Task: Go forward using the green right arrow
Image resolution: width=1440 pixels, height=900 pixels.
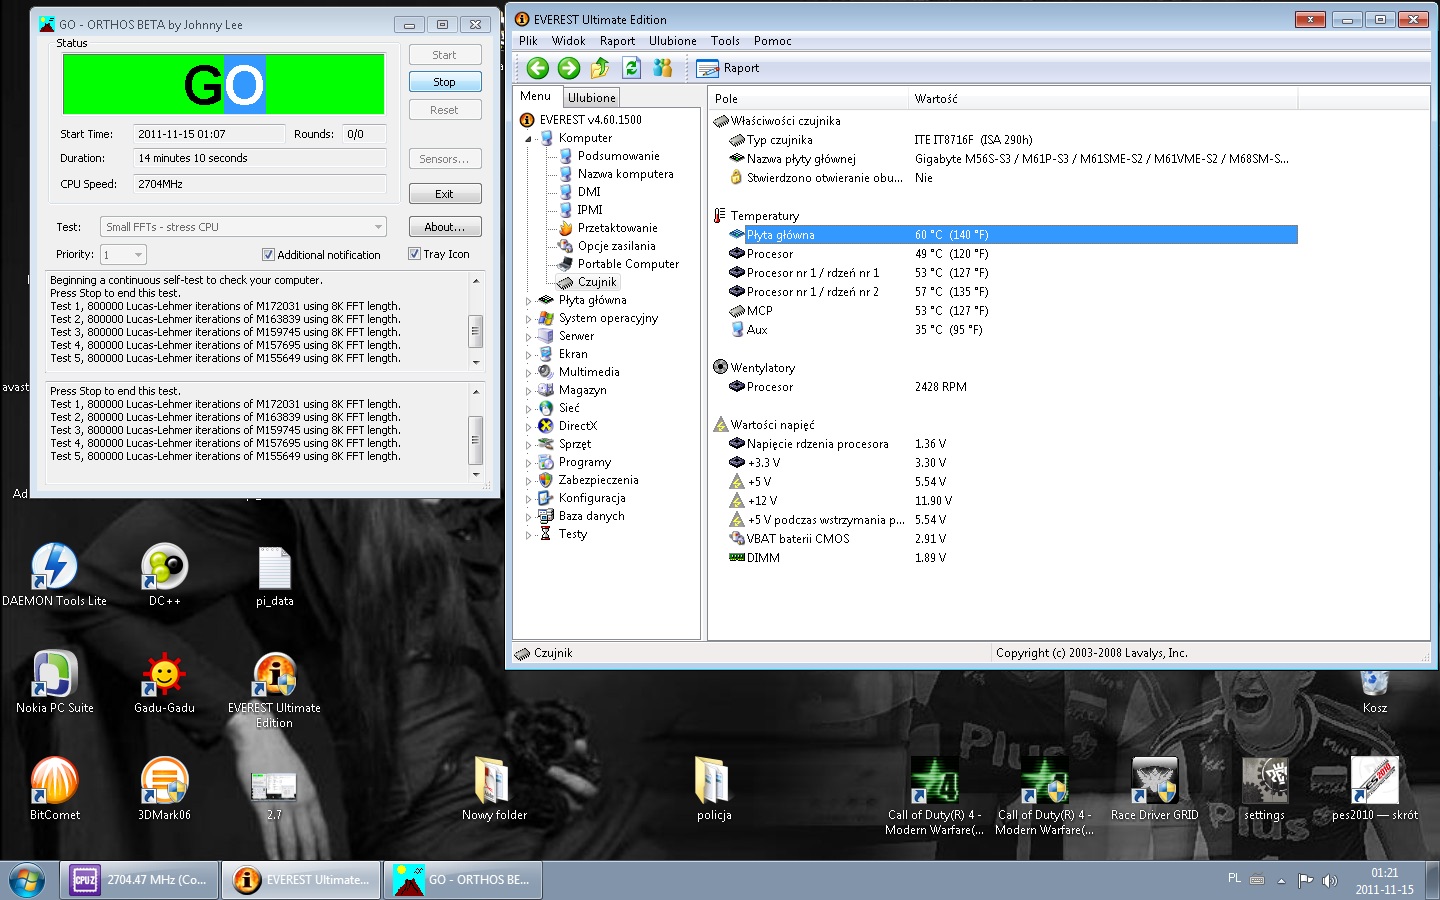Action: pos(569,68)
